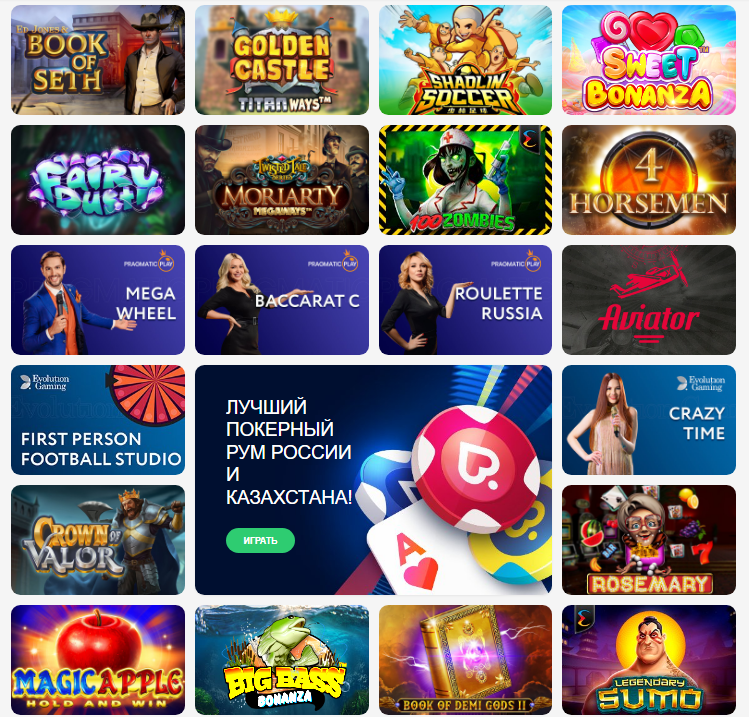Open the Book of Seth game tile
This screenshot has height=717, width=749.
98,60
